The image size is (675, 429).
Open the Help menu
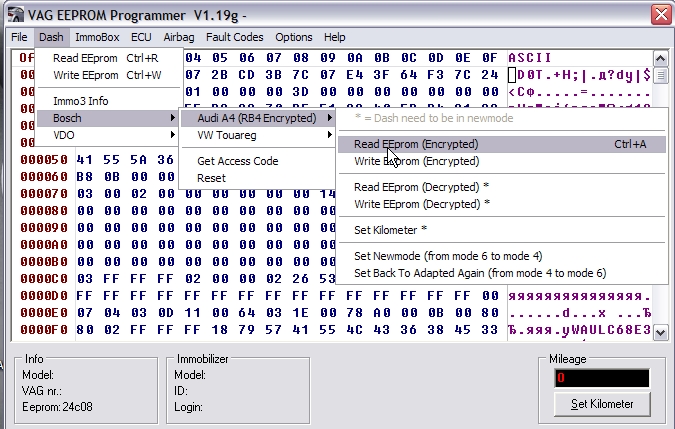coord(334,37)
